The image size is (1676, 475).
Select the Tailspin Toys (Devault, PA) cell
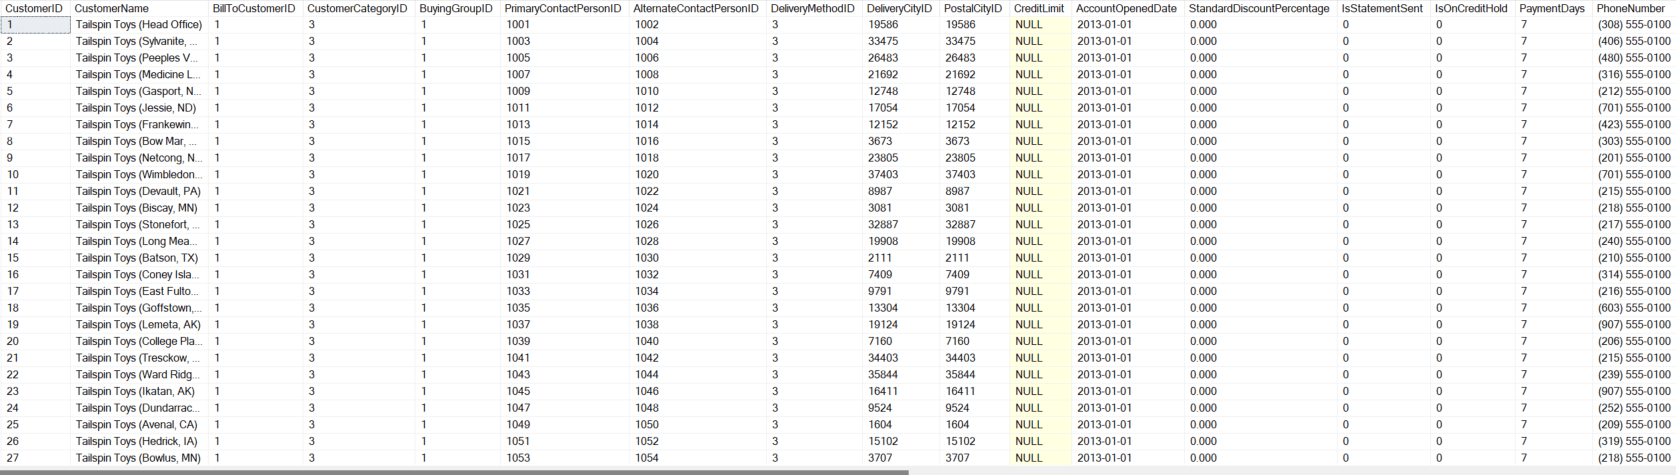140,191
